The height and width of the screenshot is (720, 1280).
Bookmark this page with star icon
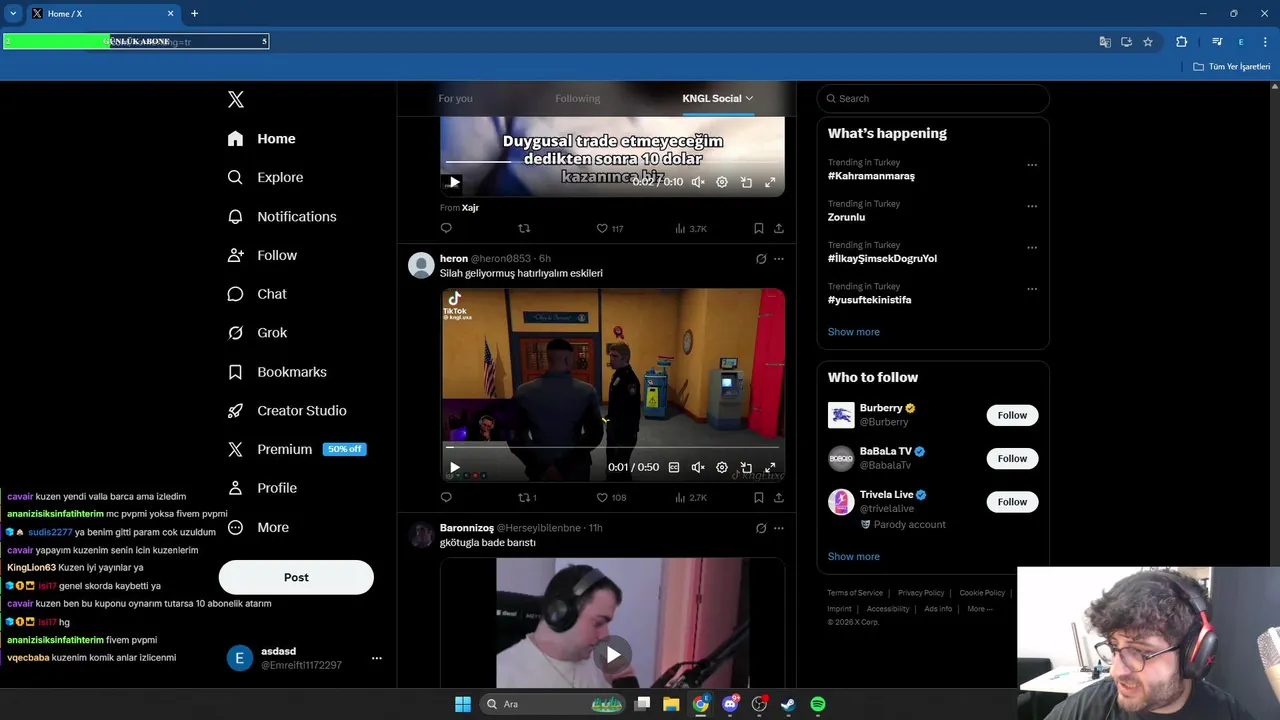pos(1148,42)
